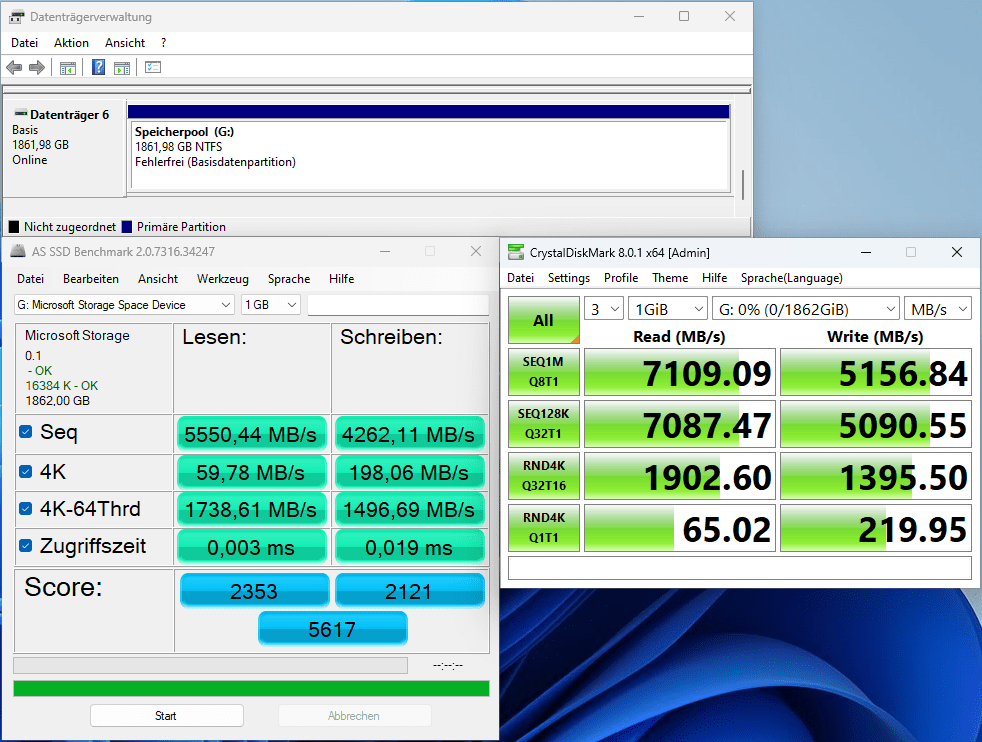Click the show/hide console tree toolbar icon
The image size is (982, 742).
[x=68, y=68]
